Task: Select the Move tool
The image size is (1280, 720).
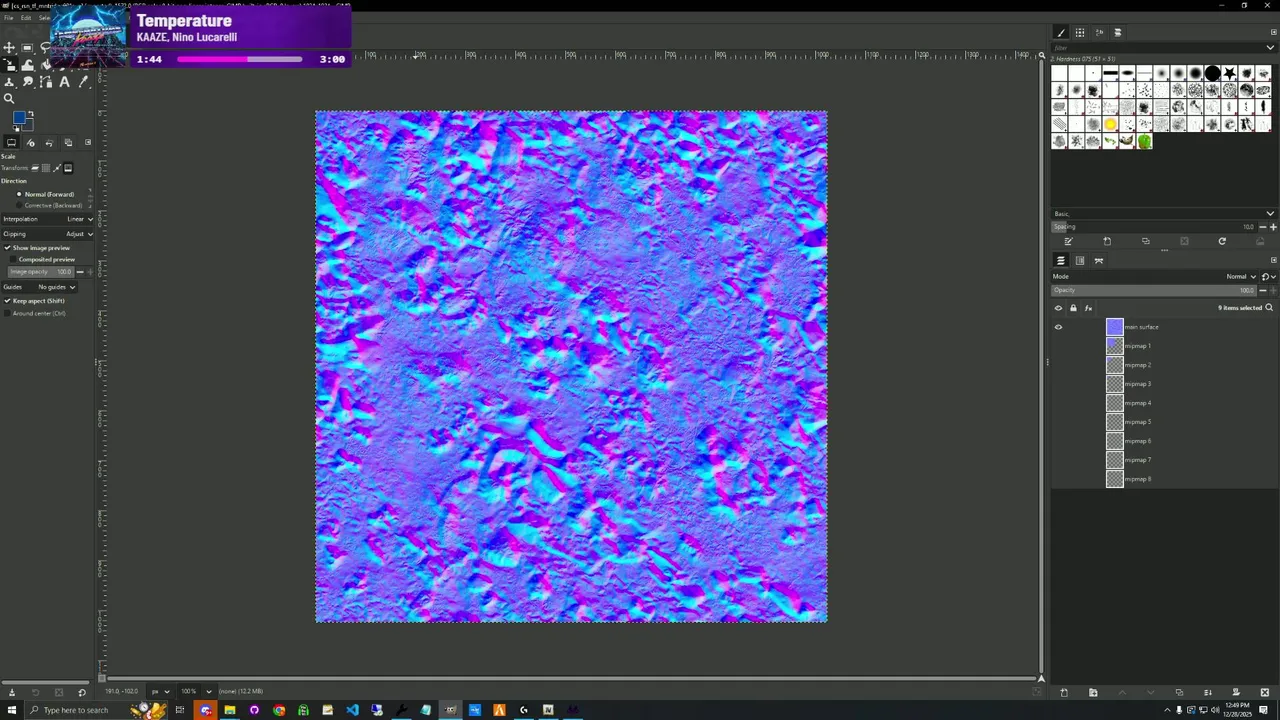Action: 9,48
